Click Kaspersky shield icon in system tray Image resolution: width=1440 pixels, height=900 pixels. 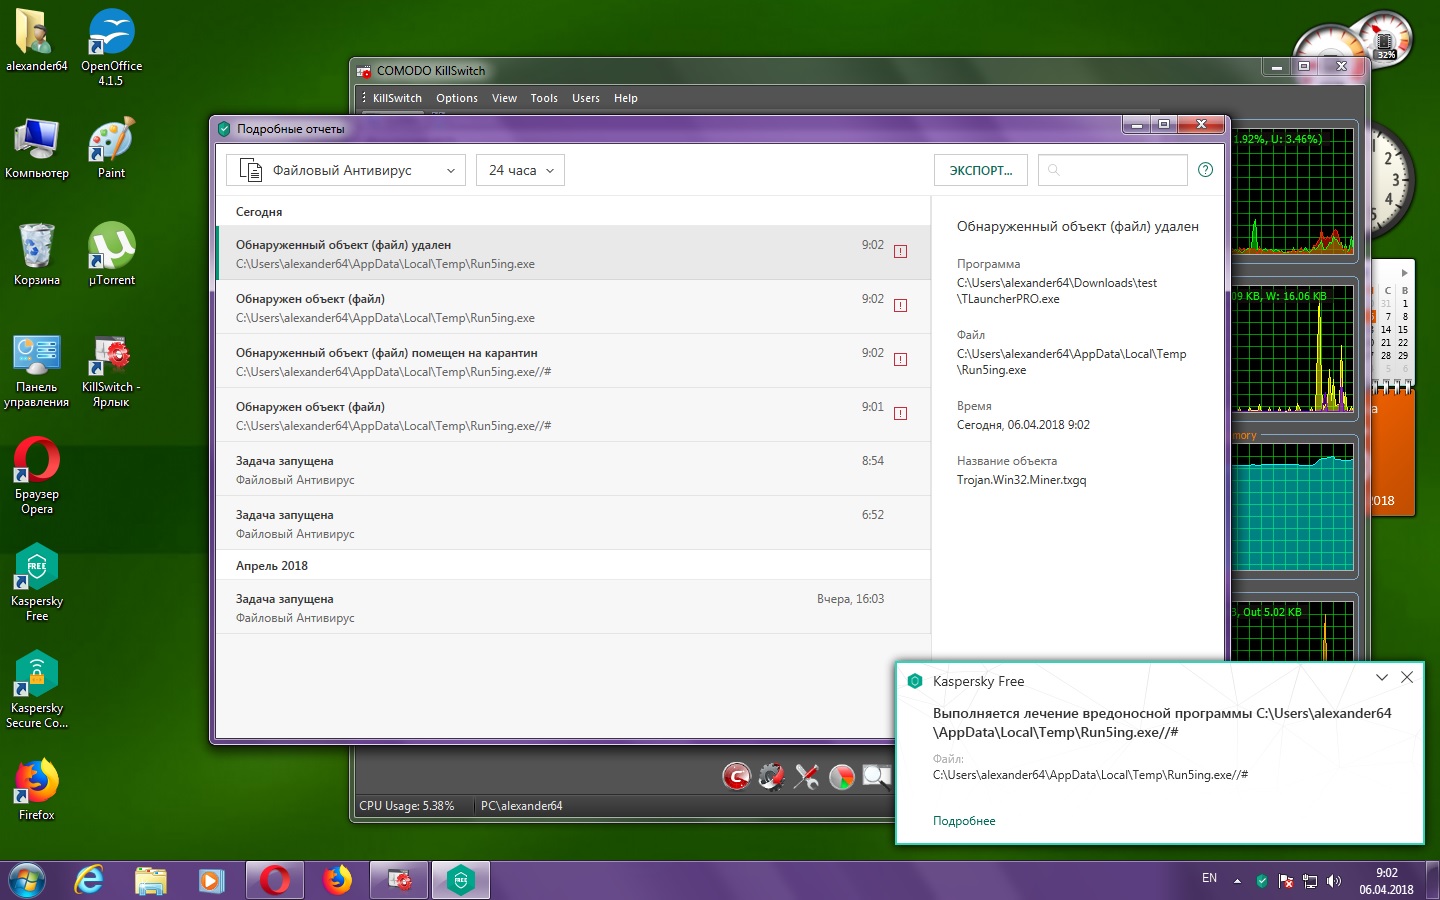coord(1262,881)
